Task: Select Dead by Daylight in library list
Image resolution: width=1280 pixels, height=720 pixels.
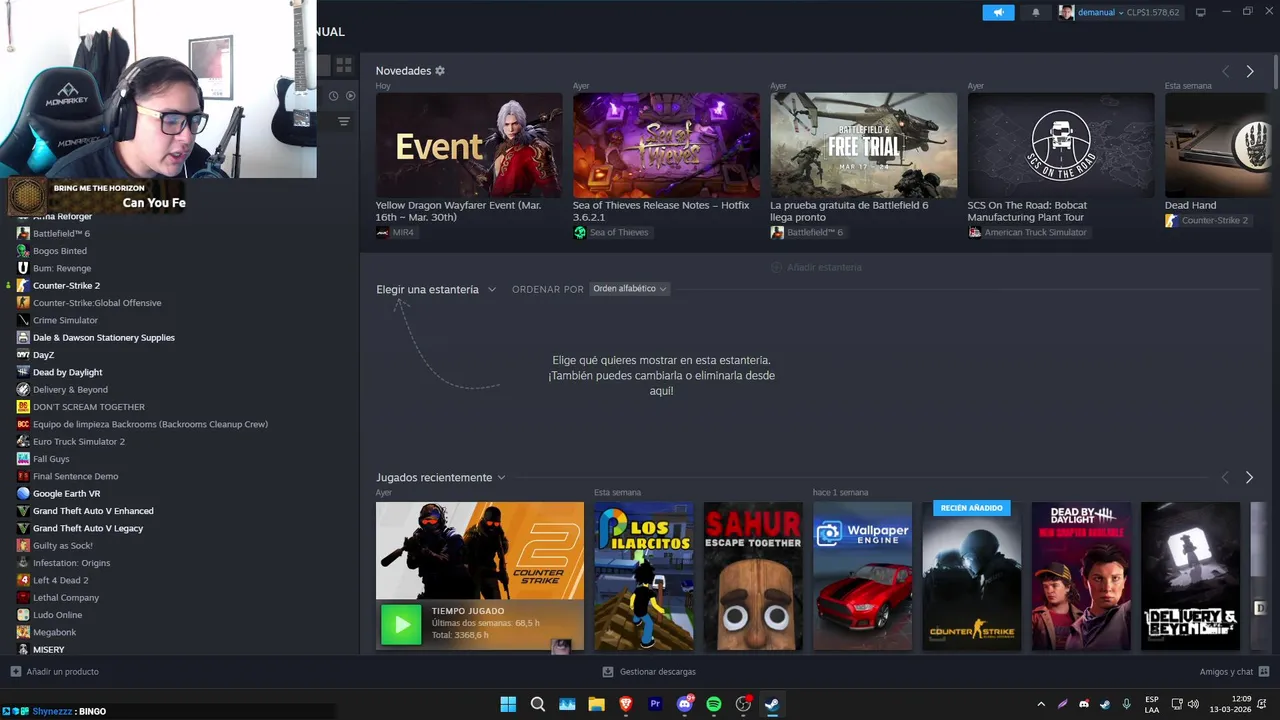Action: (x=68, y=372)
